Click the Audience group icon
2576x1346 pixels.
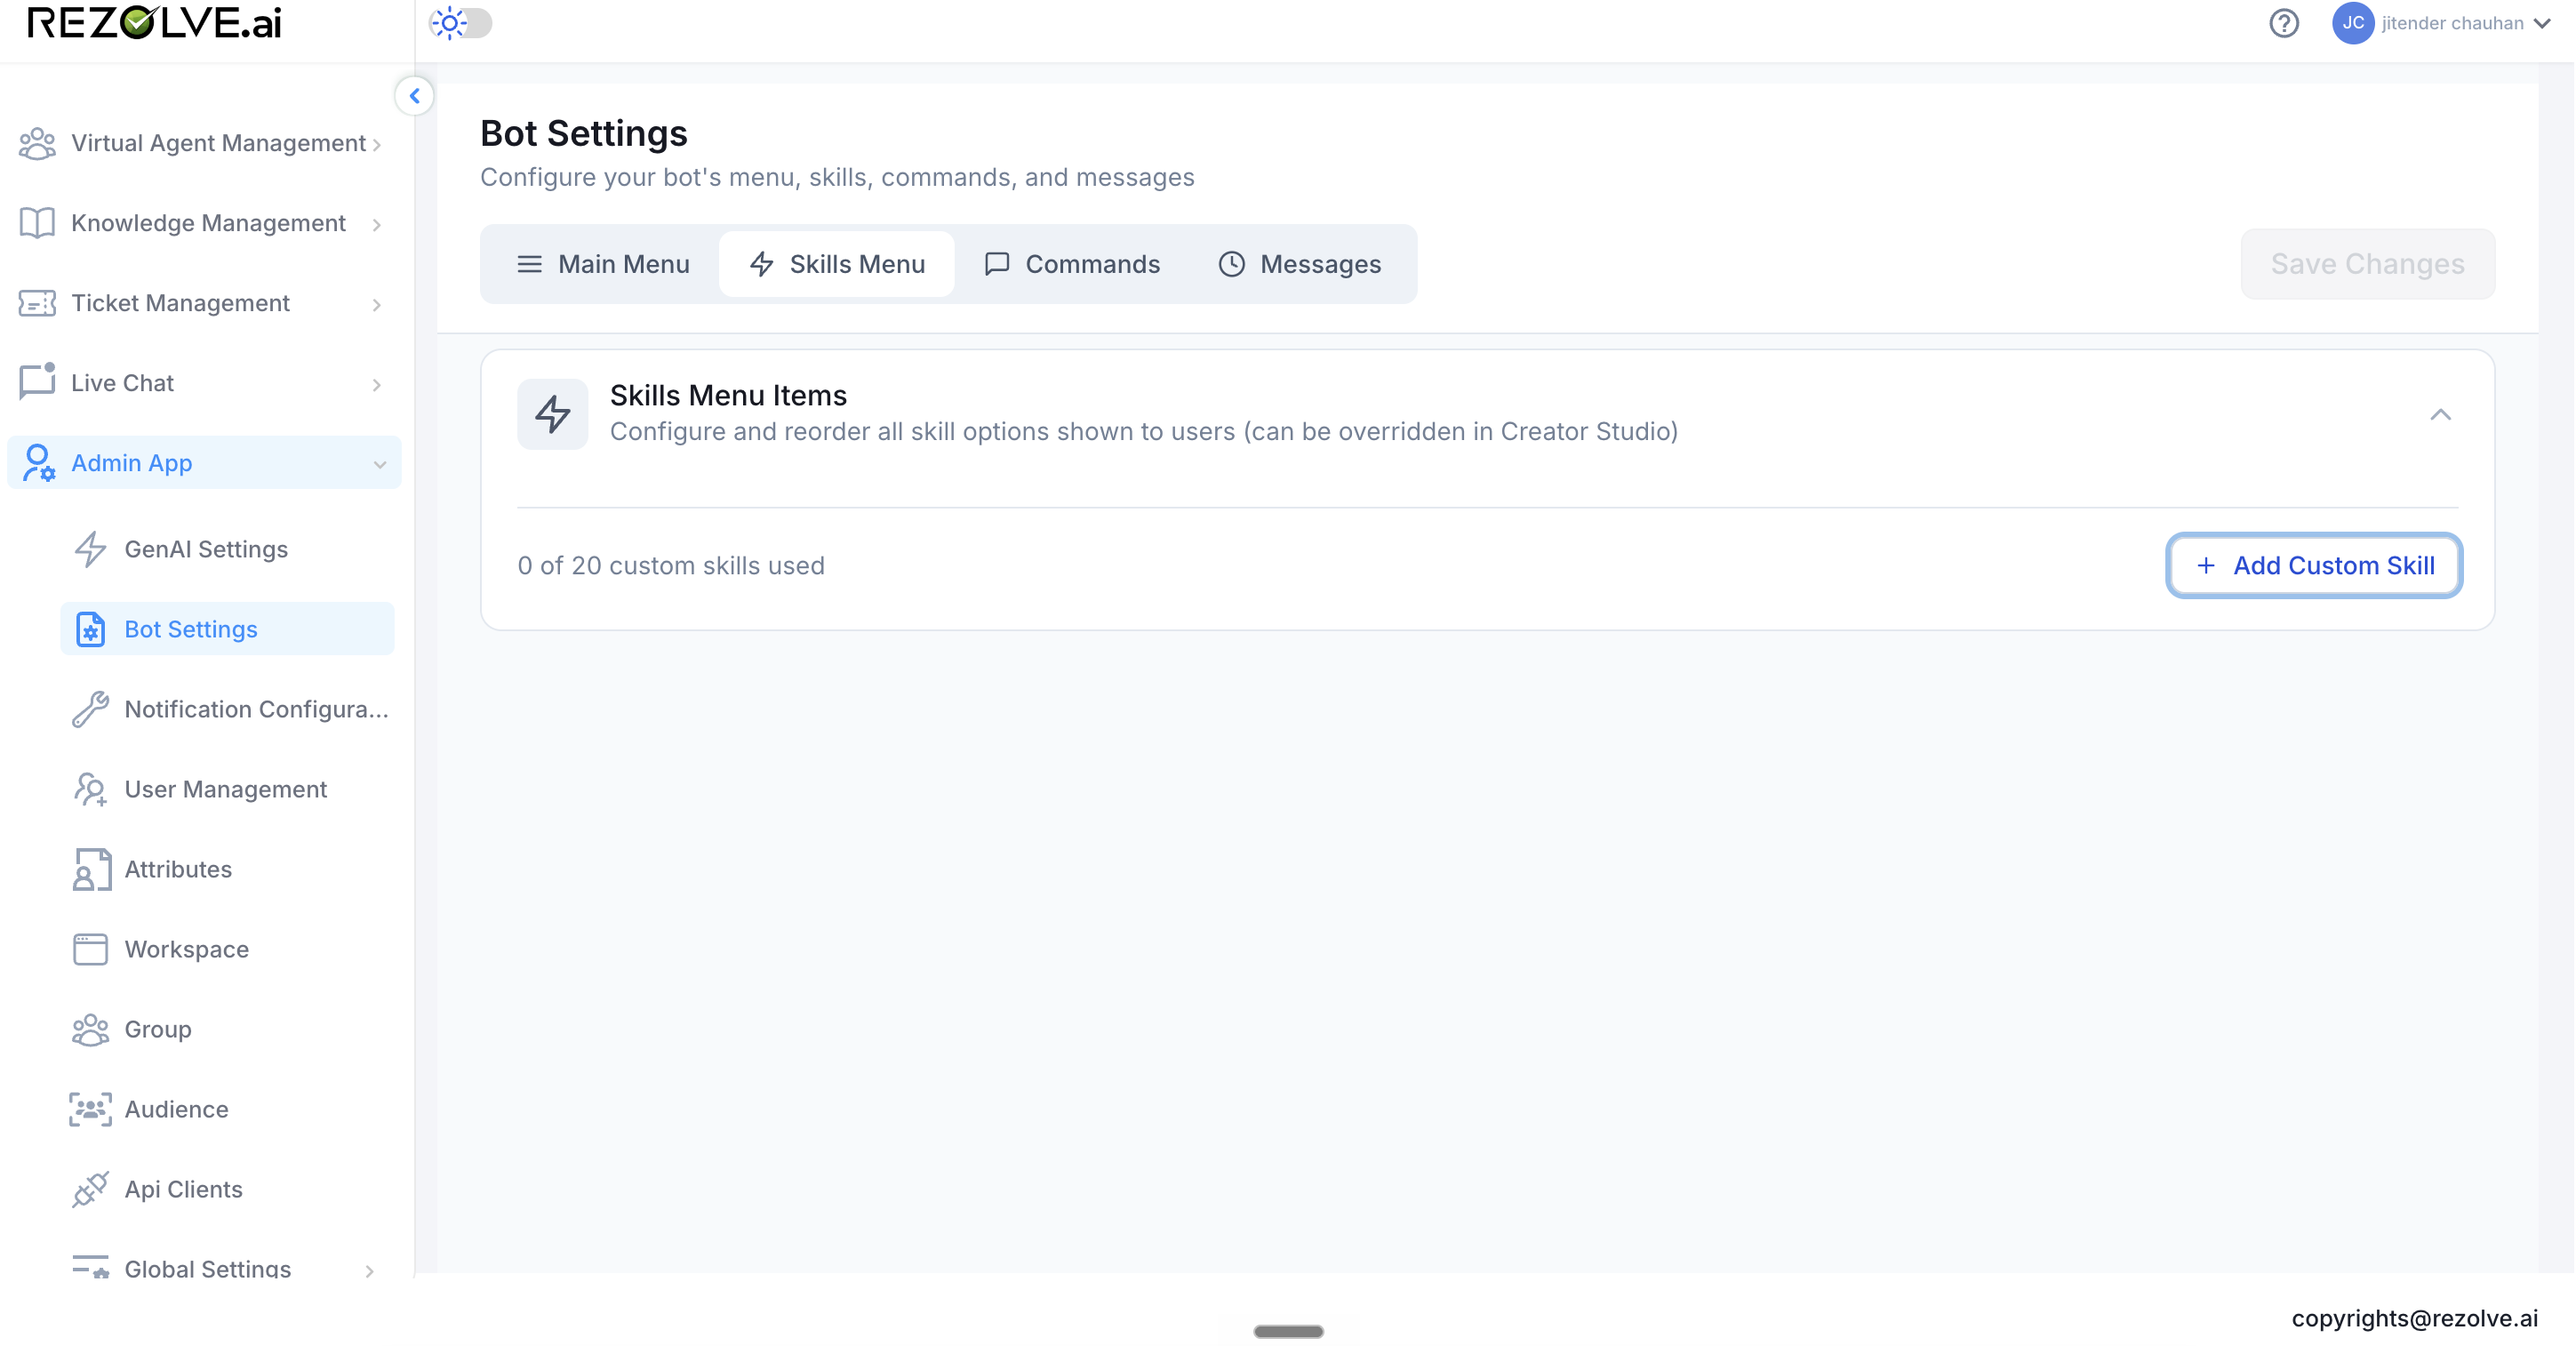click(90, 1109)
